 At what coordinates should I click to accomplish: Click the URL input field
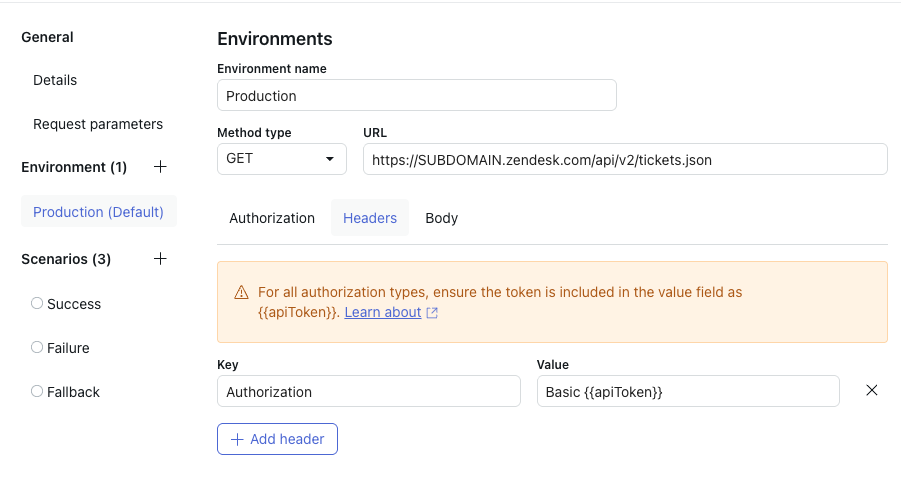[625, 159]
